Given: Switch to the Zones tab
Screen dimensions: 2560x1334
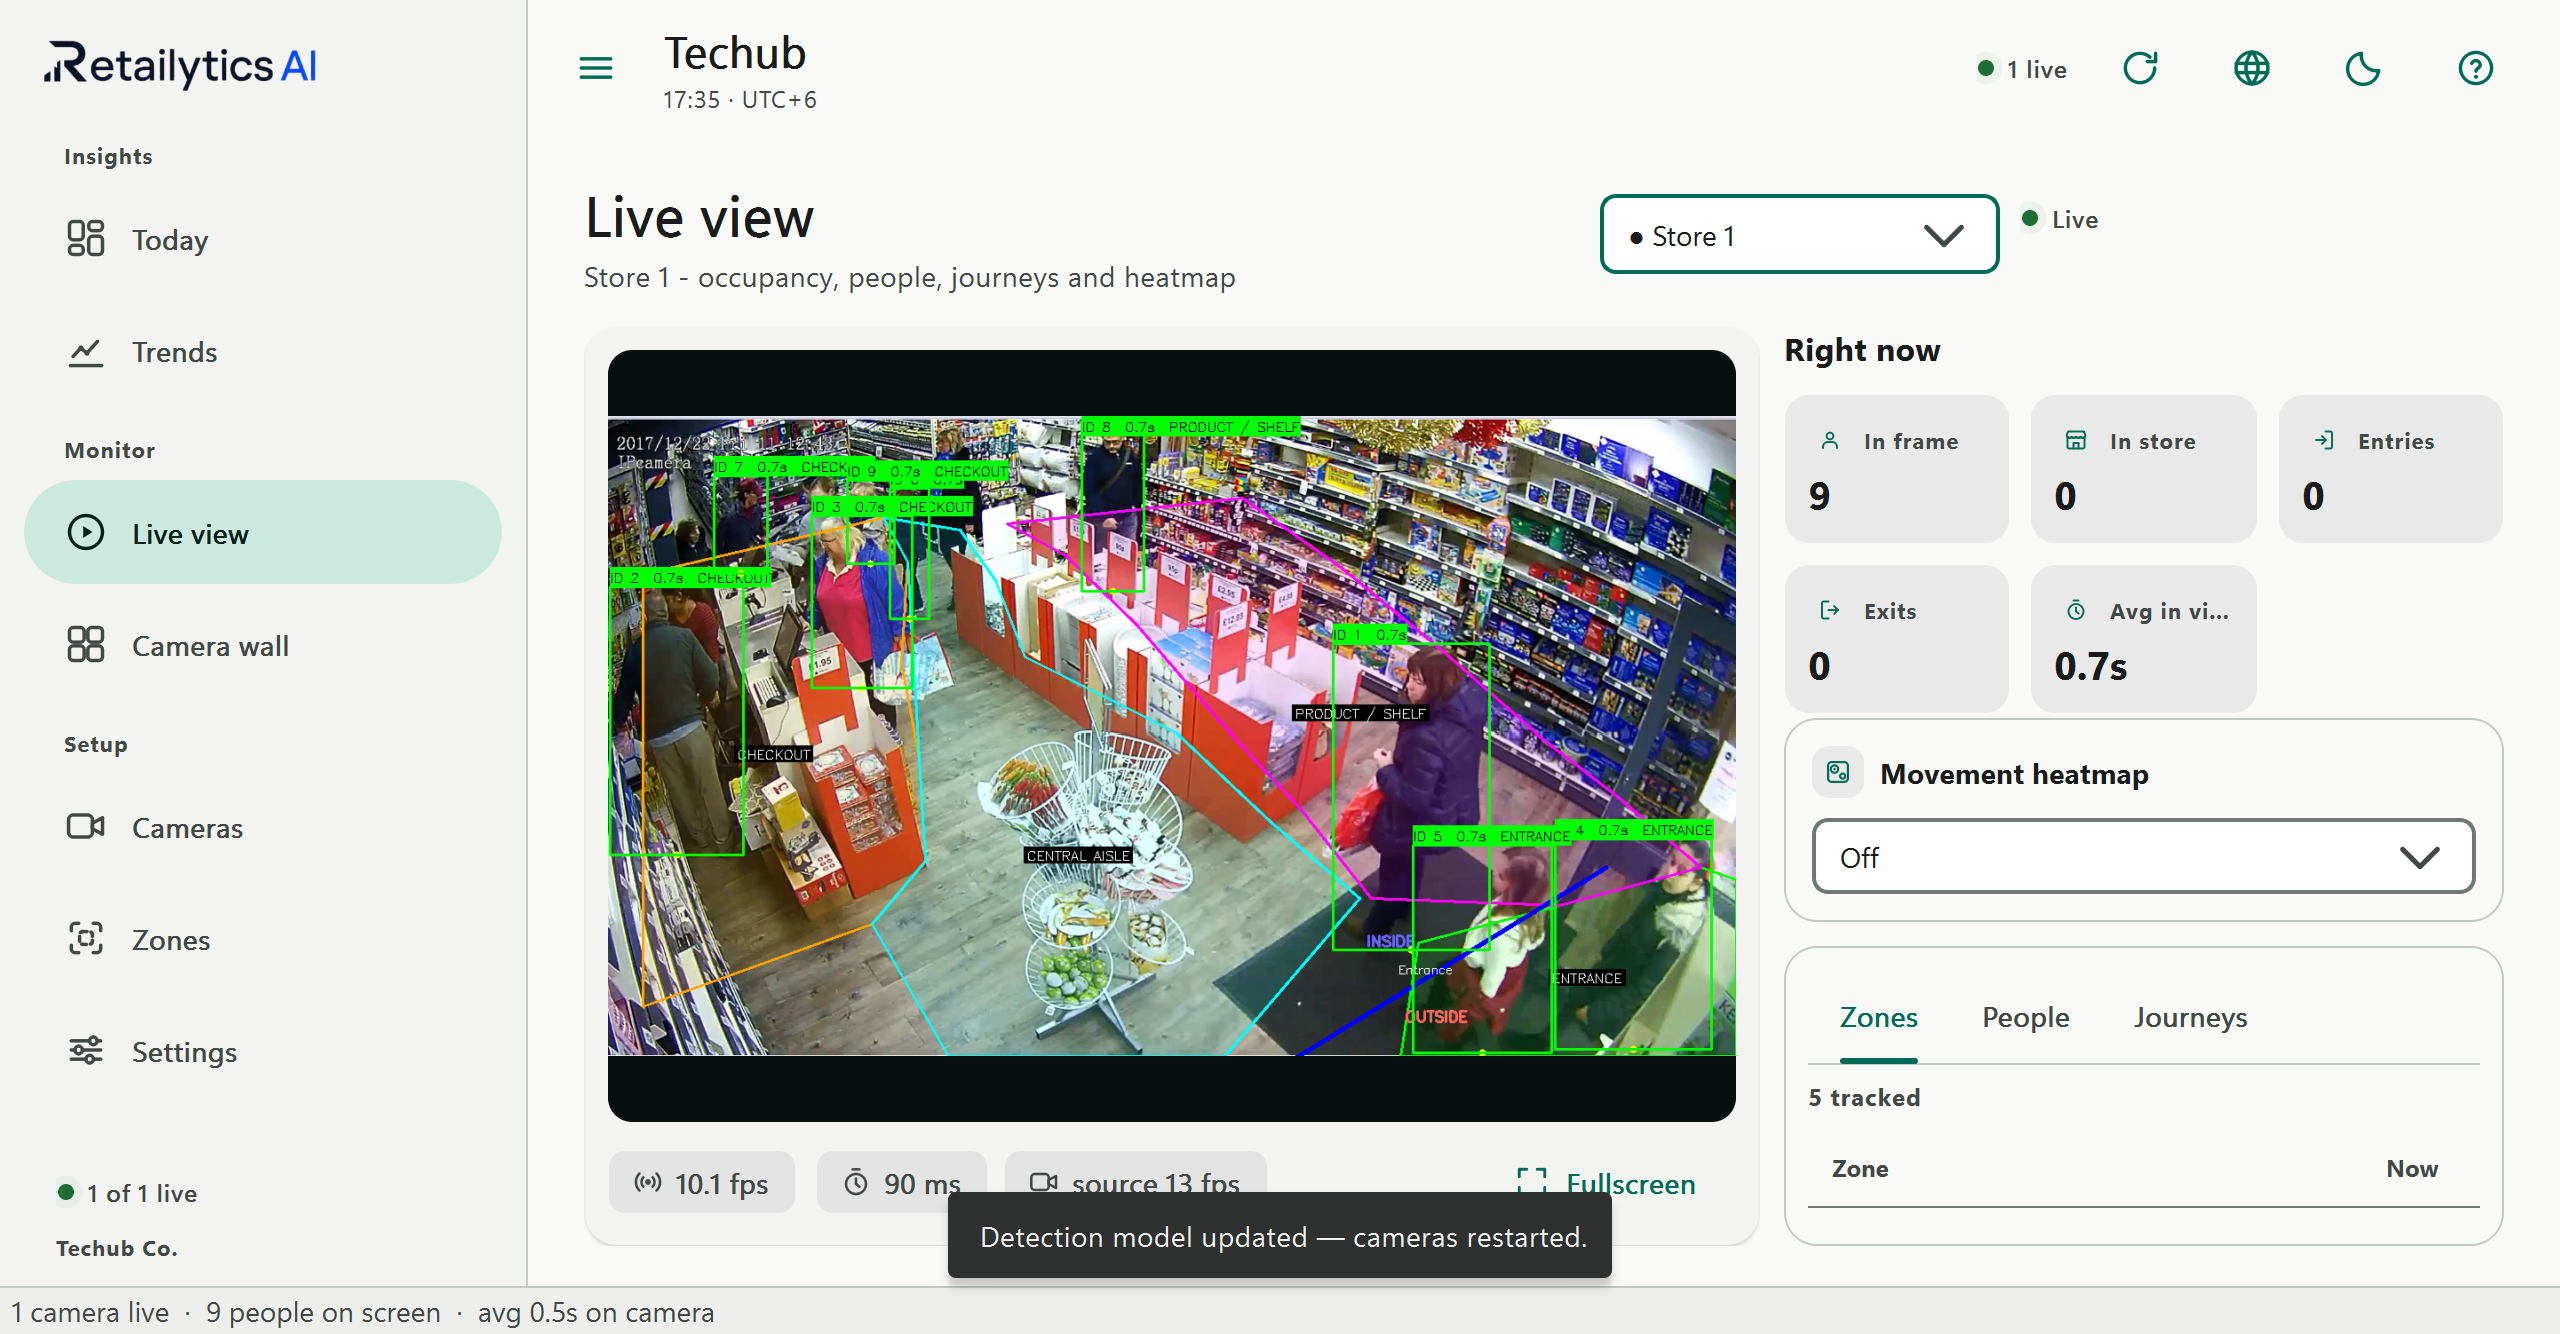Looking at the screenshot, I should [x=1878, y=1017].
